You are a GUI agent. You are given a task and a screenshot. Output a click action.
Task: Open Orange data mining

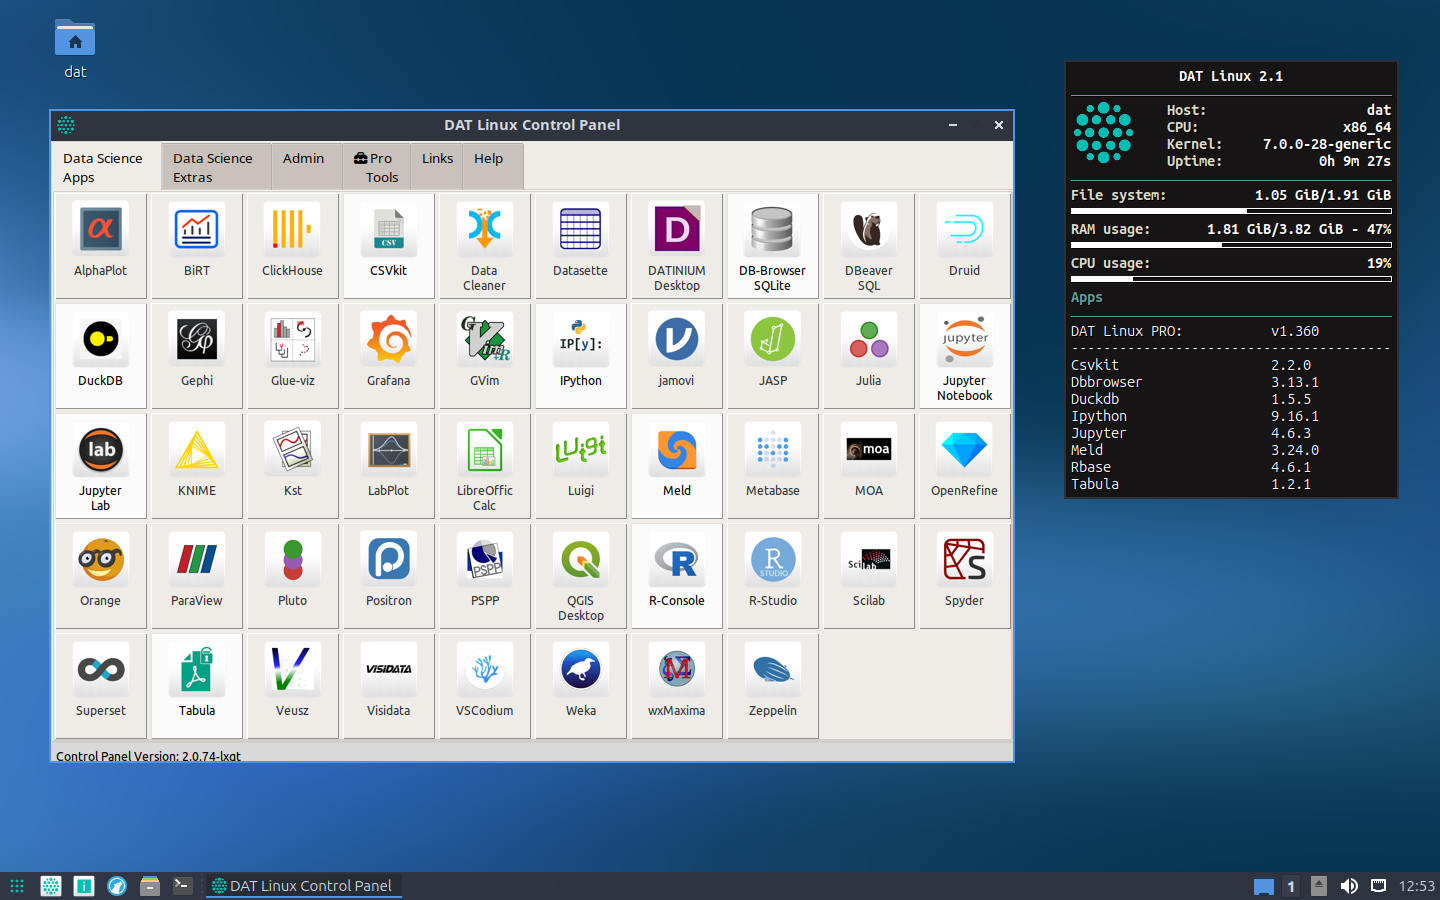click(101, 576)
